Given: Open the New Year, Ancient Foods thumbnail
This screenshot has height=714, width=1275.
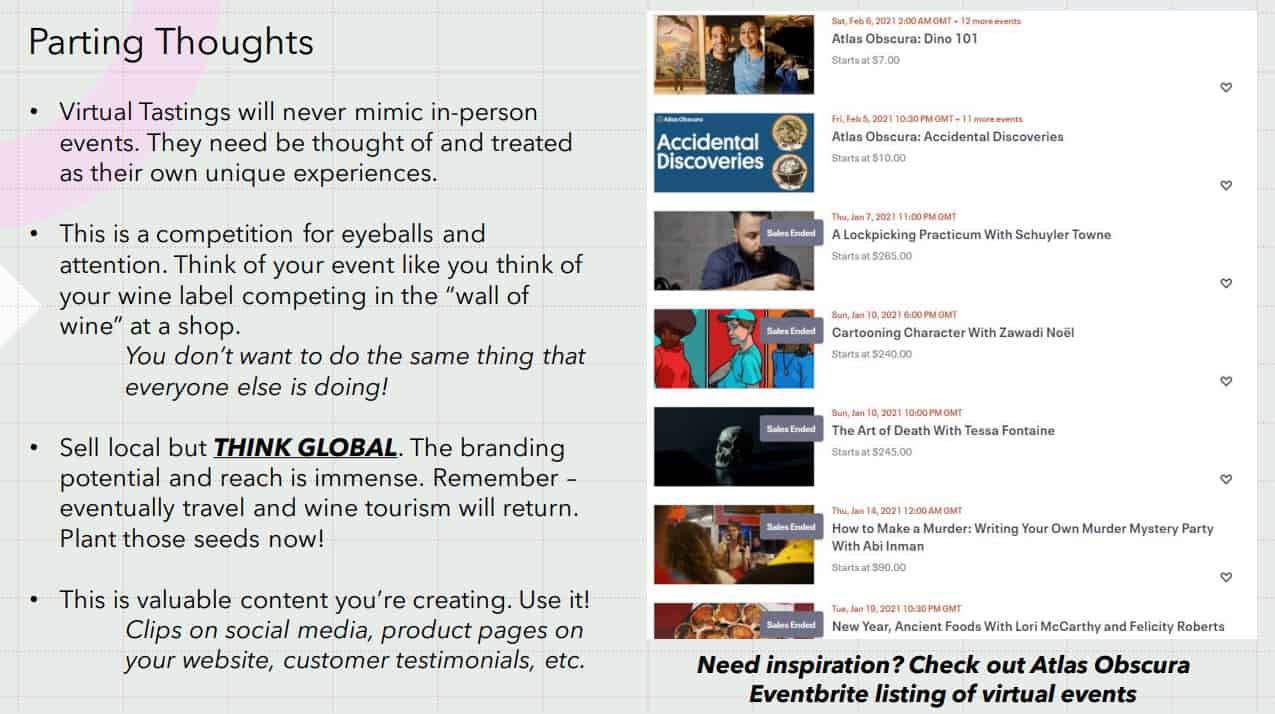Looking at the screenshot, I should [734, 620].
